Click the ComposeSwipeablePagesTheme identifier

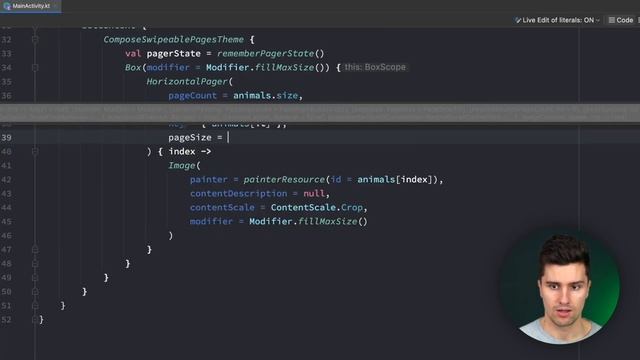pyautogui.click(x=173, y=40)
